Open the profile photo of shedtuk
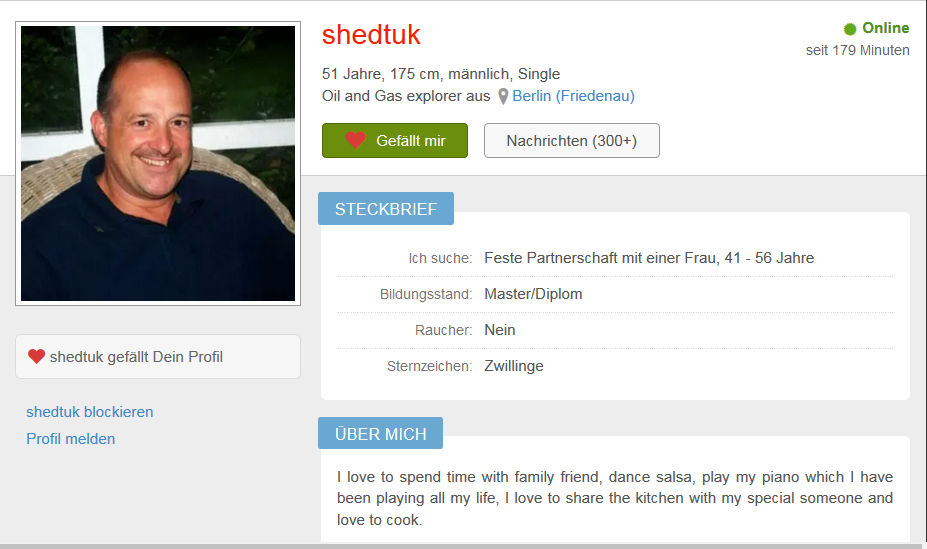The width and height of the screenshot is (927, 549). (x=158, y=164)
